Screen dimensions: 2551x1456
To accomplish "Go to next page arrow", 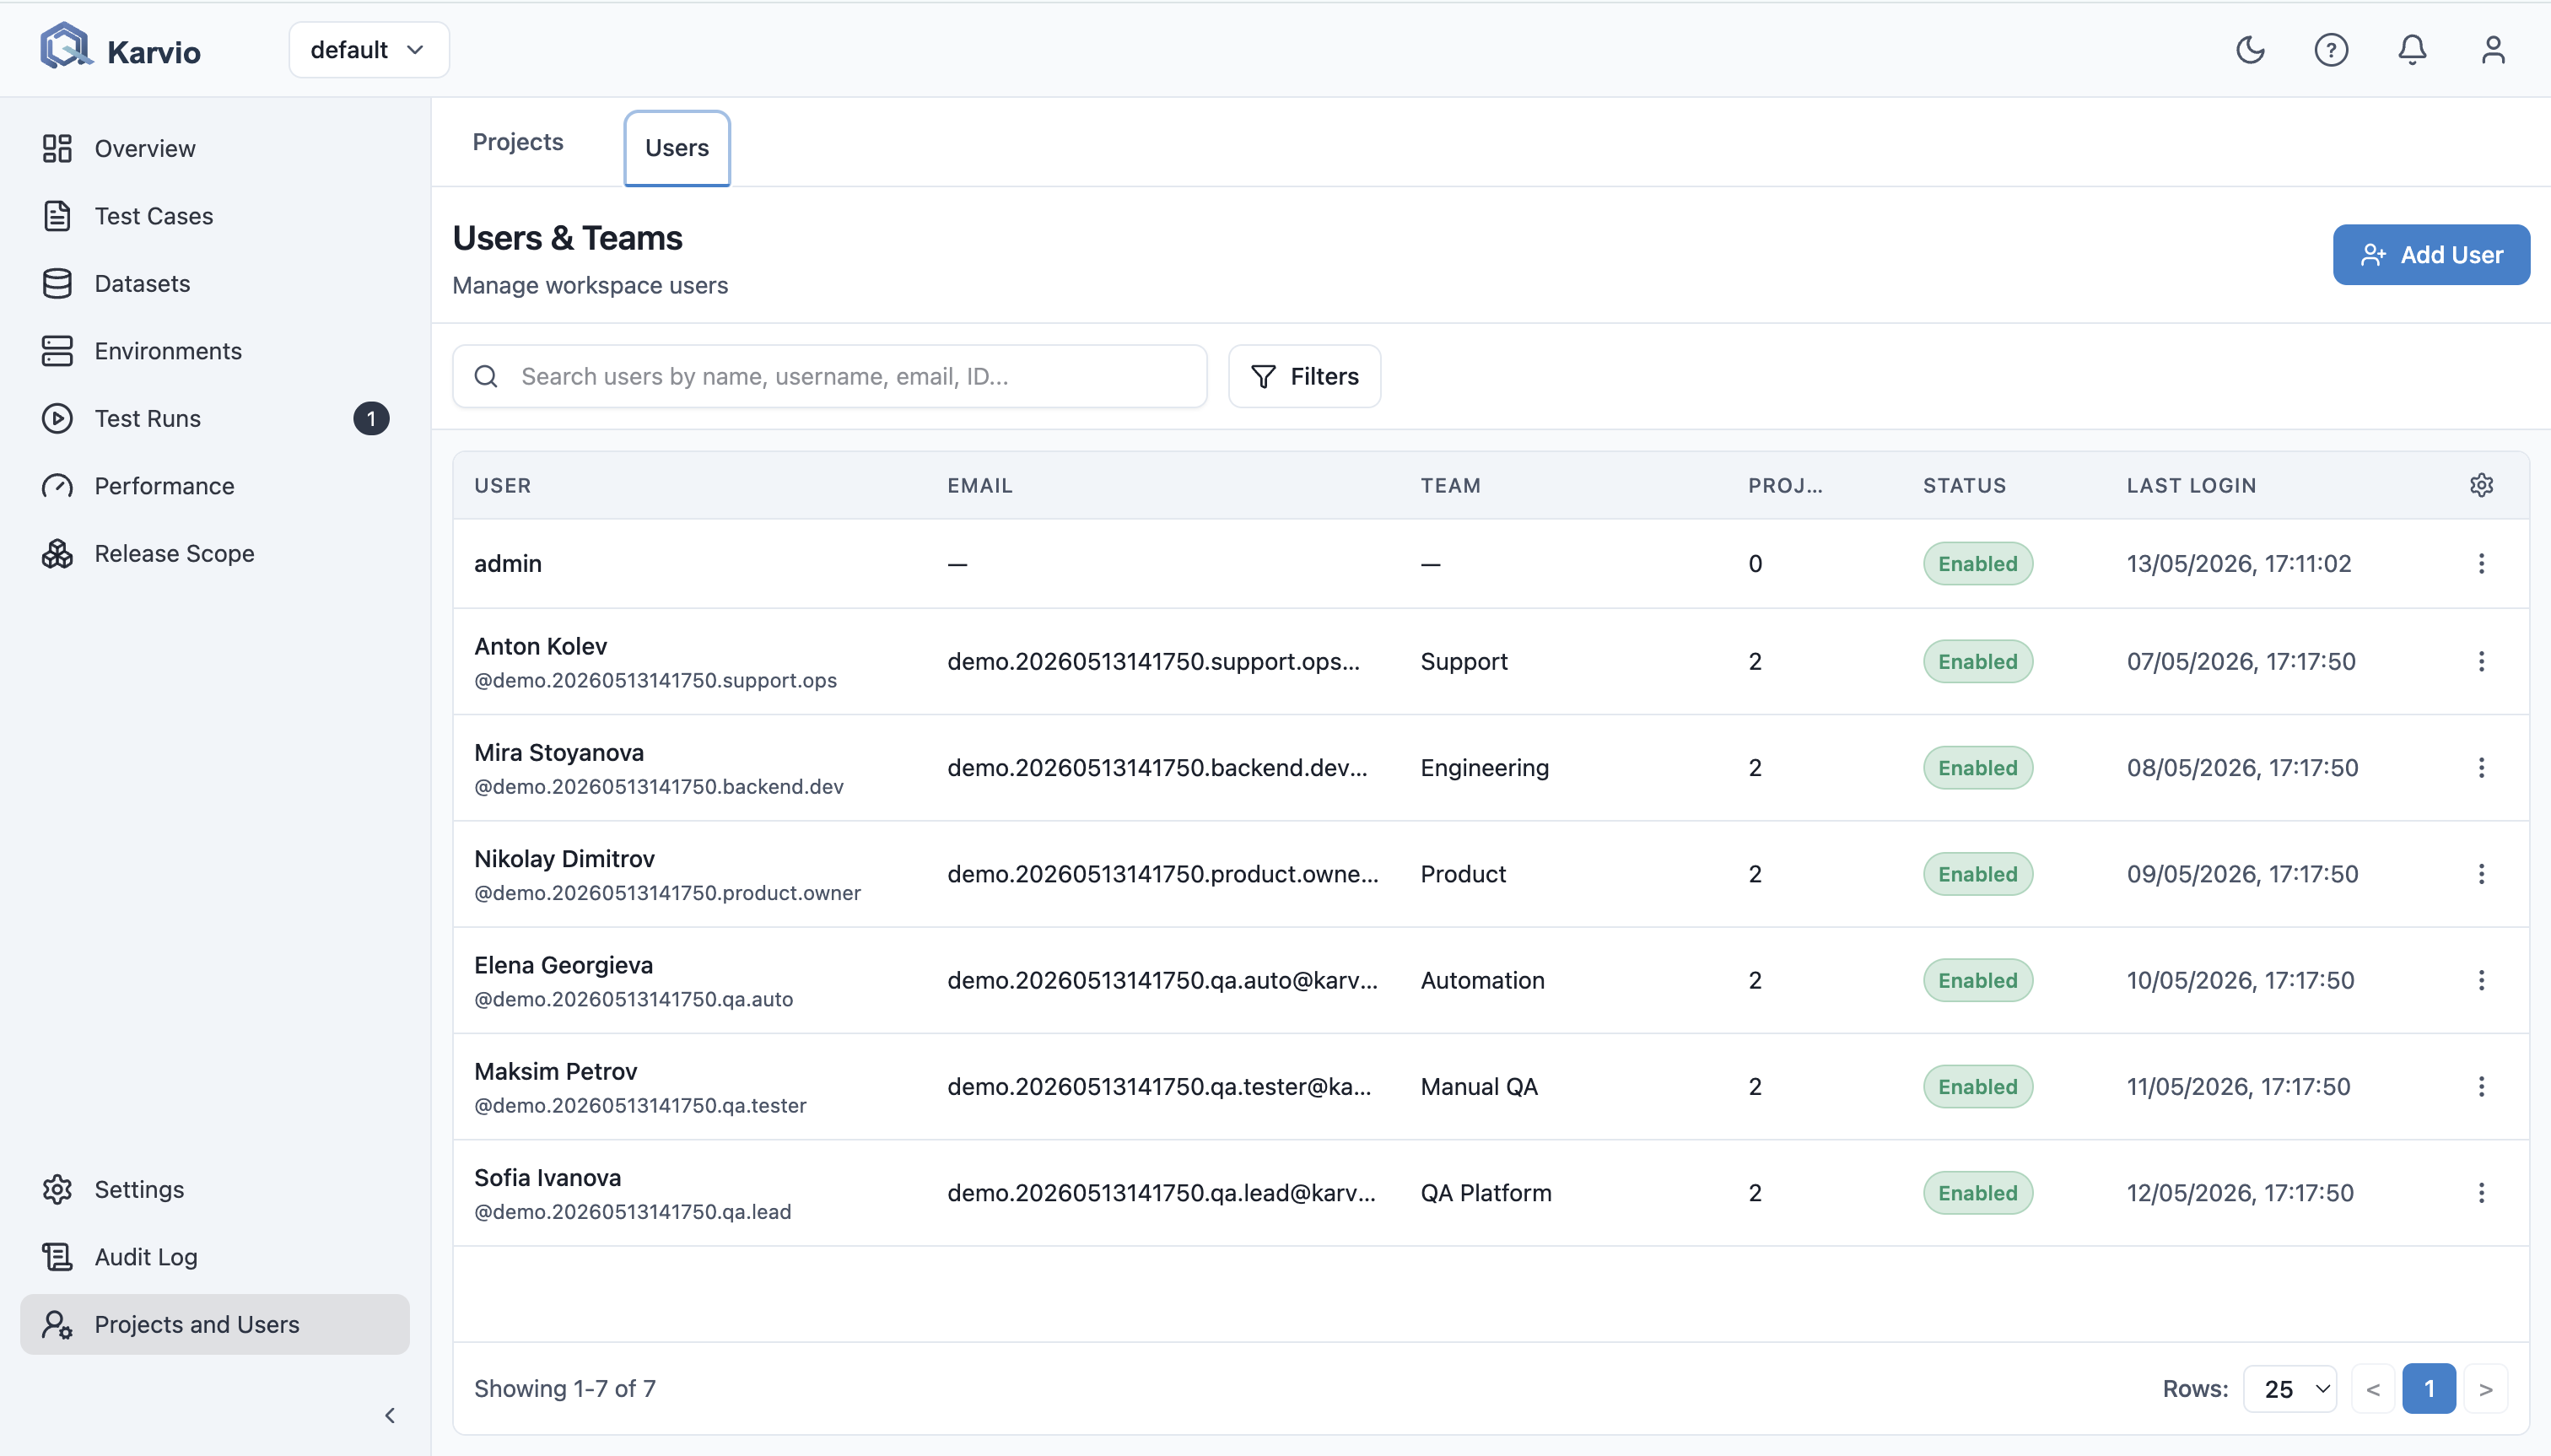I will (x=2486, y=1389).
